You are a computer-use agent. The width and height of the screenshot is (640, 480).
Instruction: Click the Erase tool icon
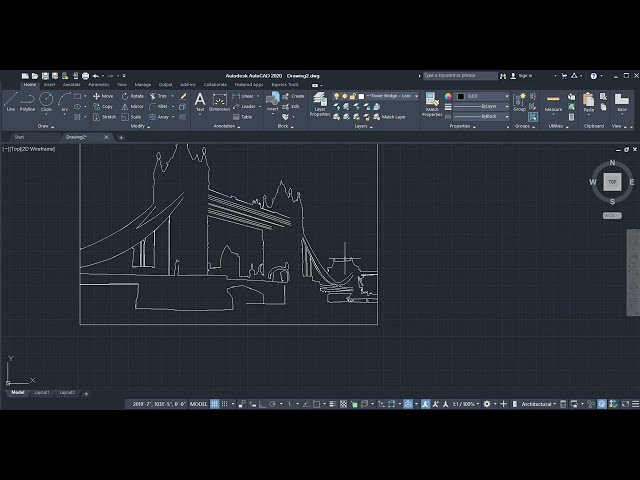[183, 96]
